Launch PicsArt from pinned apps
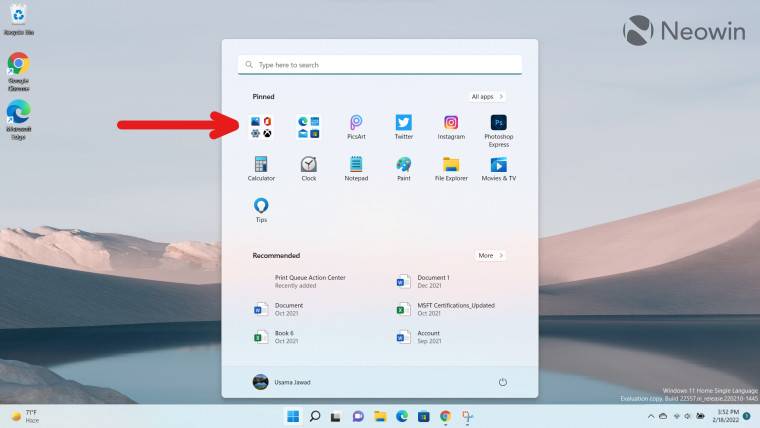Viewport: 760px width, 428px height. pos(356,127)
